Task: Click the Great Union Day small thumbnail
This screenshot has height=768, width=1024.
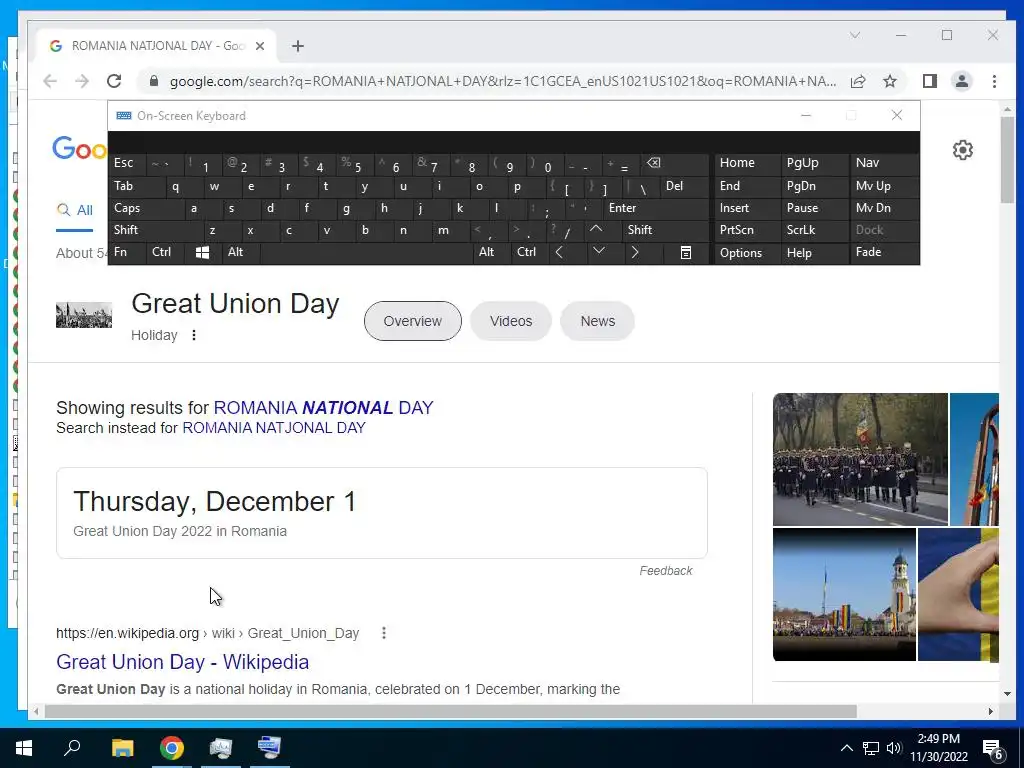Action: coord(84,315)
